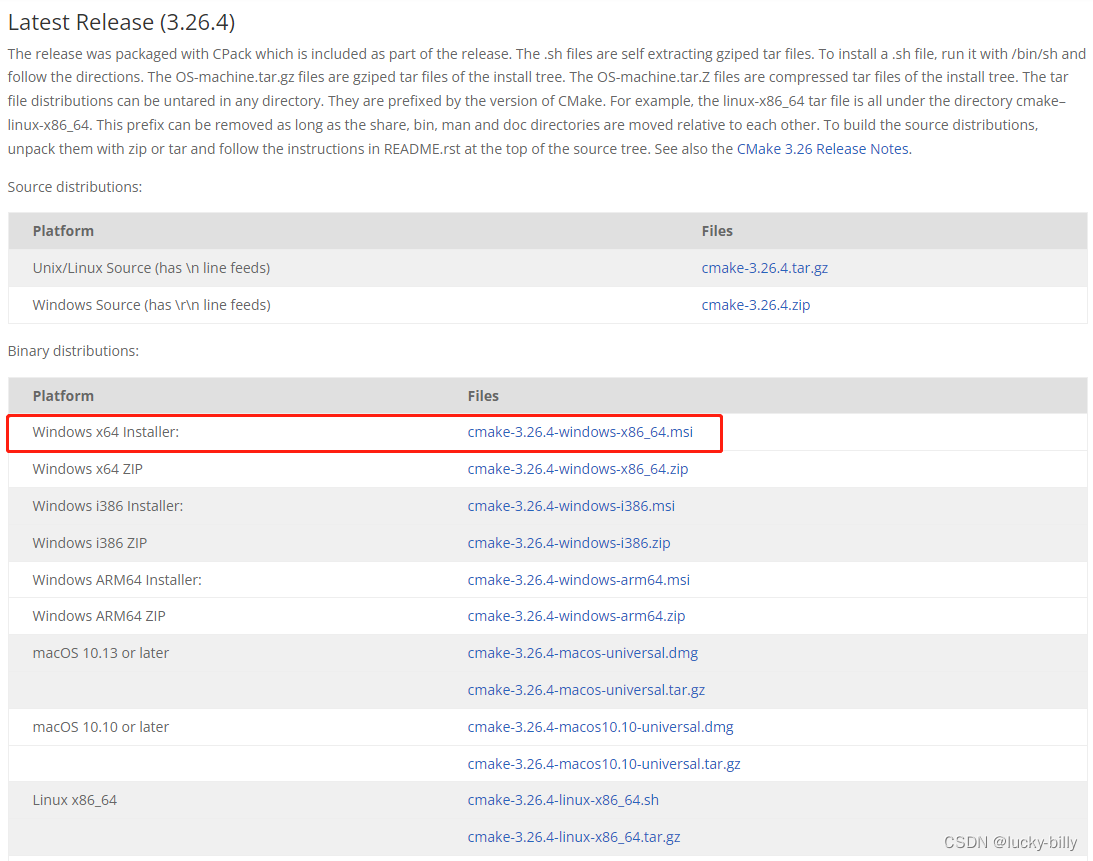Viewport: 1093px width, 861px height.
Task: Download cmake-3.26.4-windows-i386.msi installer
Action: [x=571, y=506]
